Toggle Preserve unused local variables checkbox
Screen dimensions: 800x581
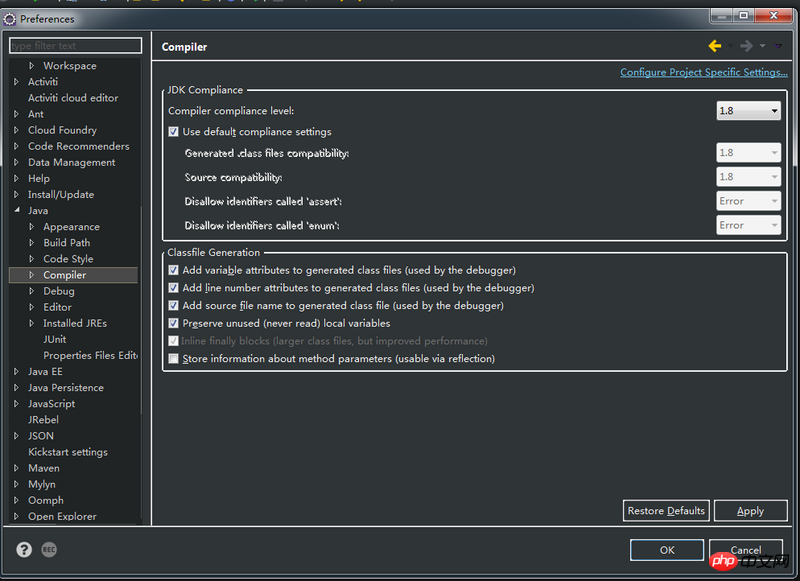coord(173,323)
